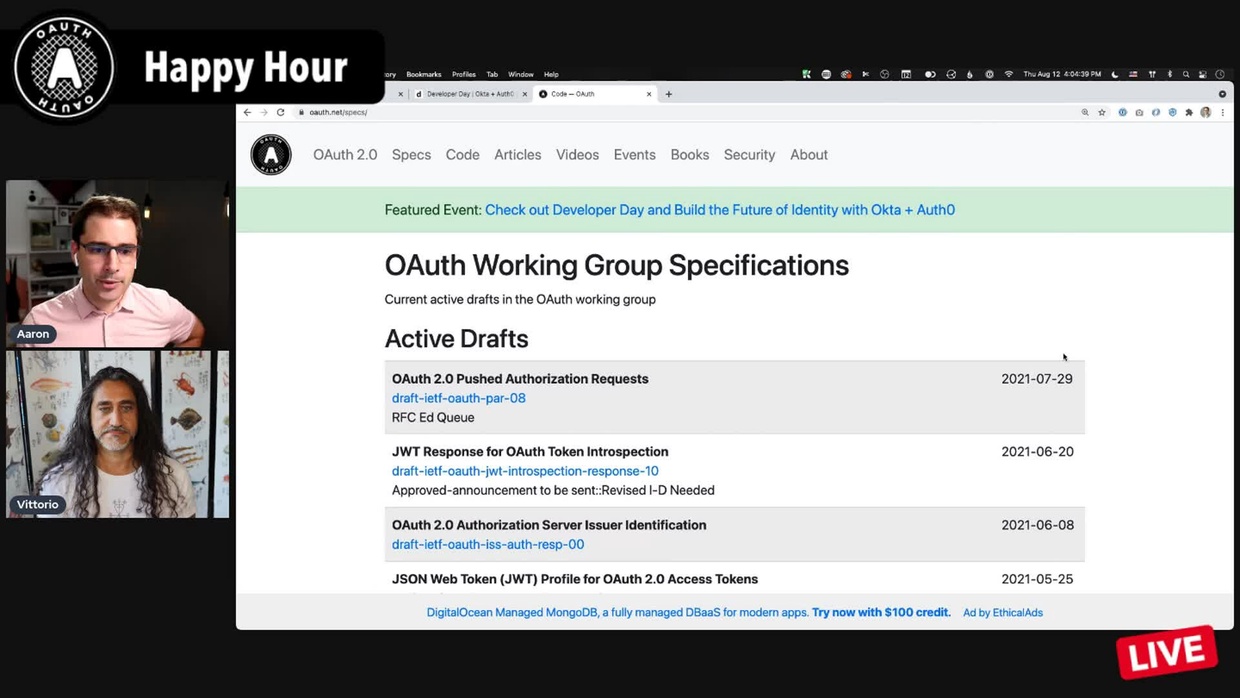Open the Window menu
Image resolution: width=1240 pixels, height=698 pixels.
point(521,74)
